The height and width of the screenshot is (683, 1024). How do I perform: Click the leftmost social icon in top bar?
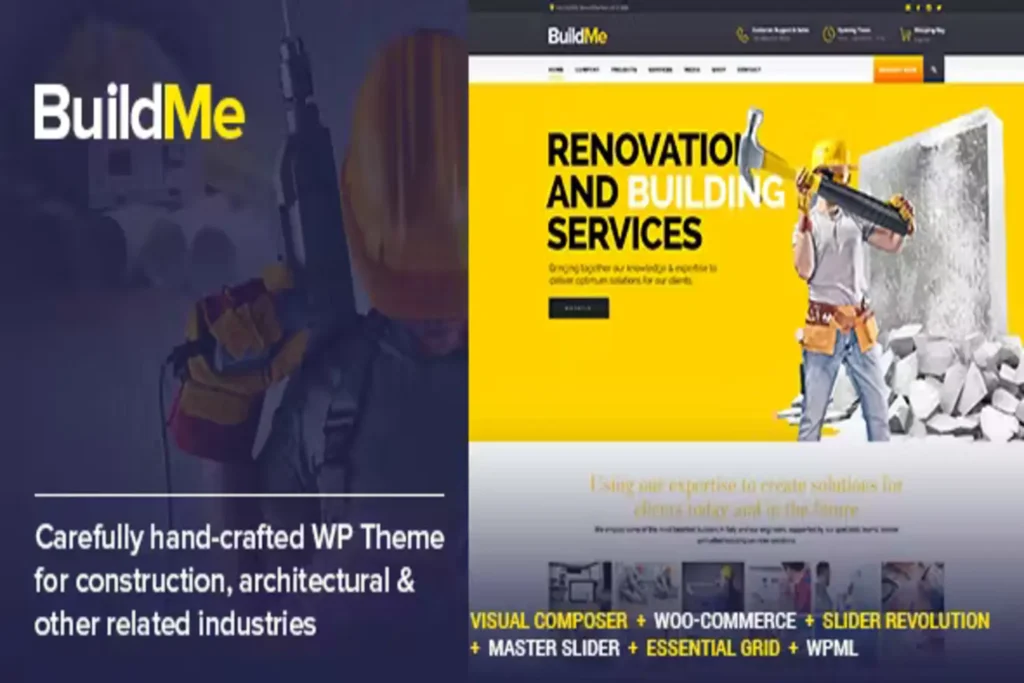coord(907,7)
